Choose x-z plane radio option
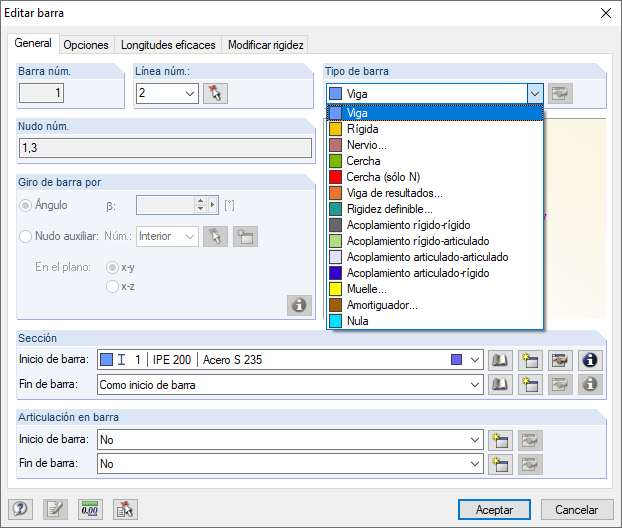 (x=112, y=286)
